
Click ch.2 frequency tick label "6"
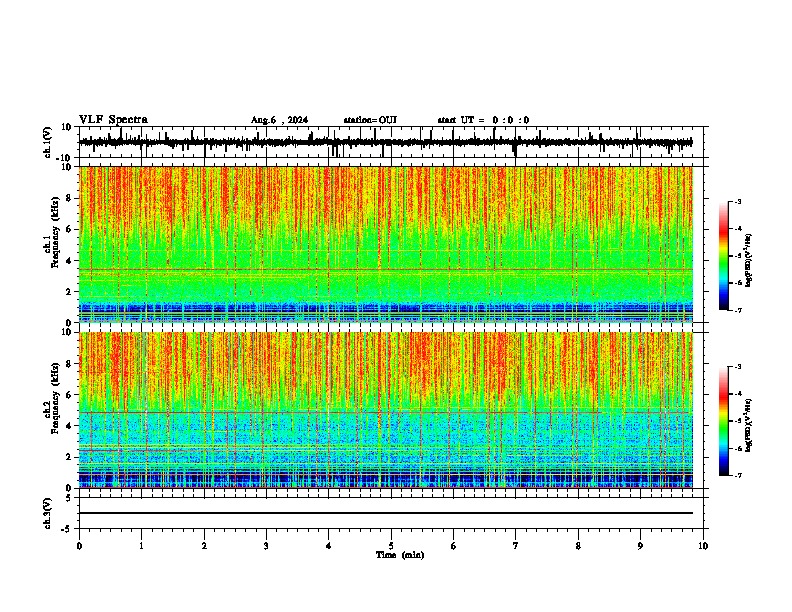coord(70,395)
